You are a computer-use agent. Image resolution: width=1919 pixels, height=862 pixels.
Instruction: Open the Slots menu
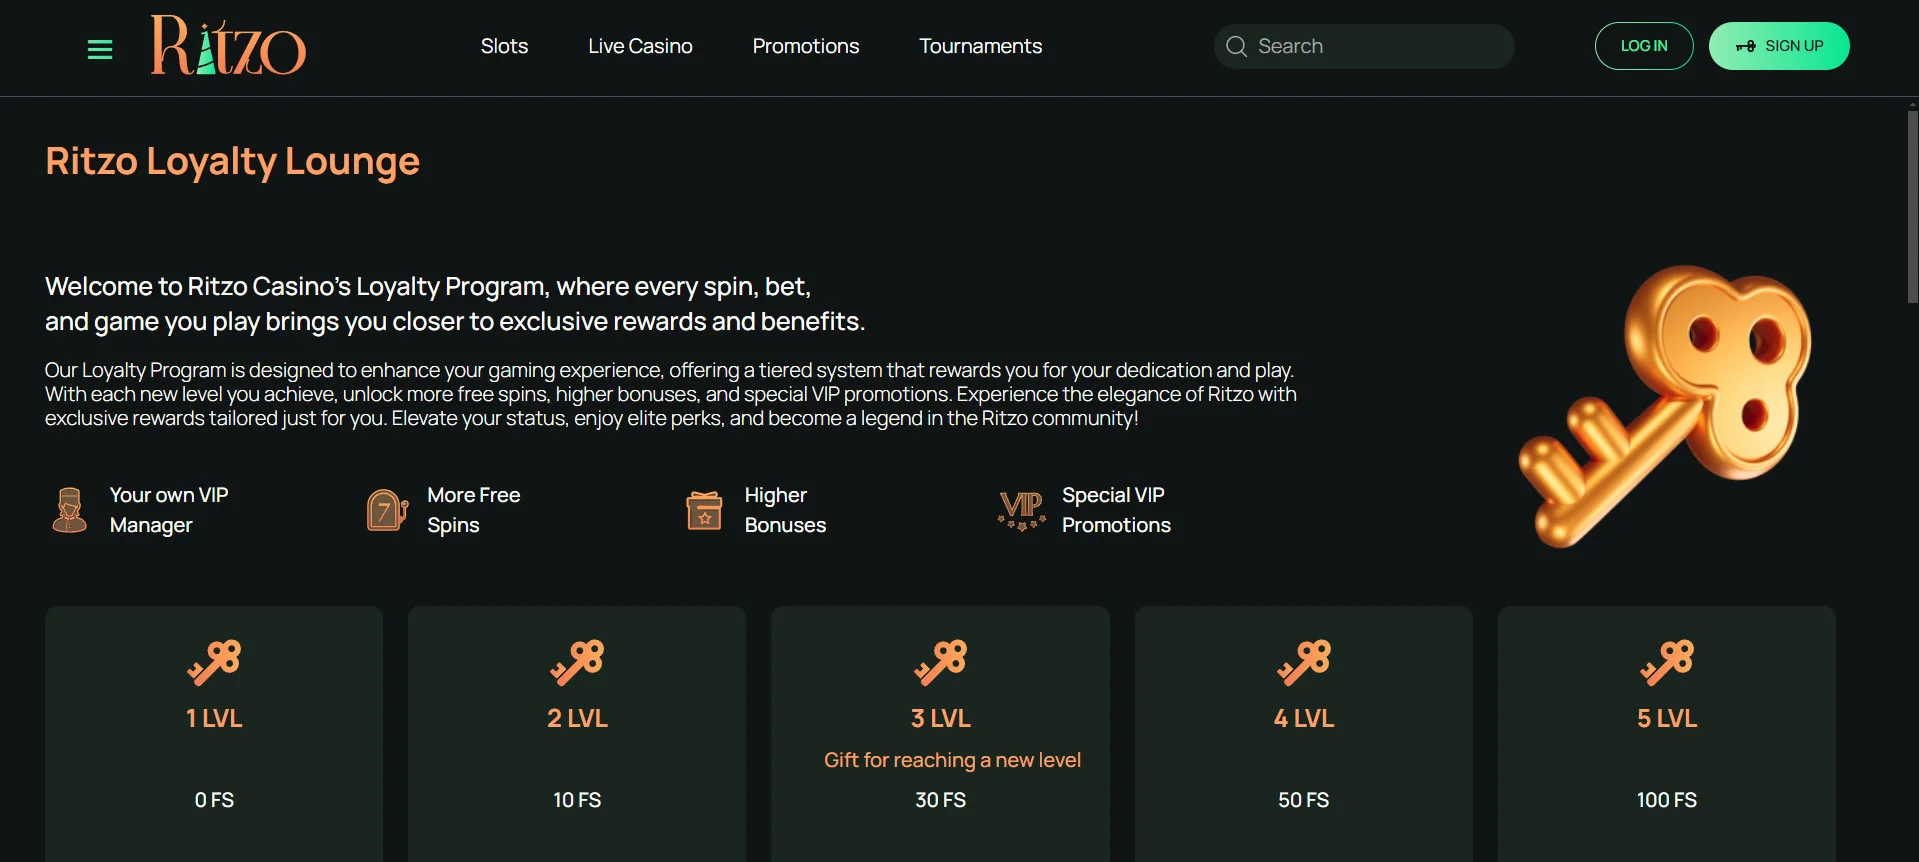pyautogui.click(x=504, y=46)
